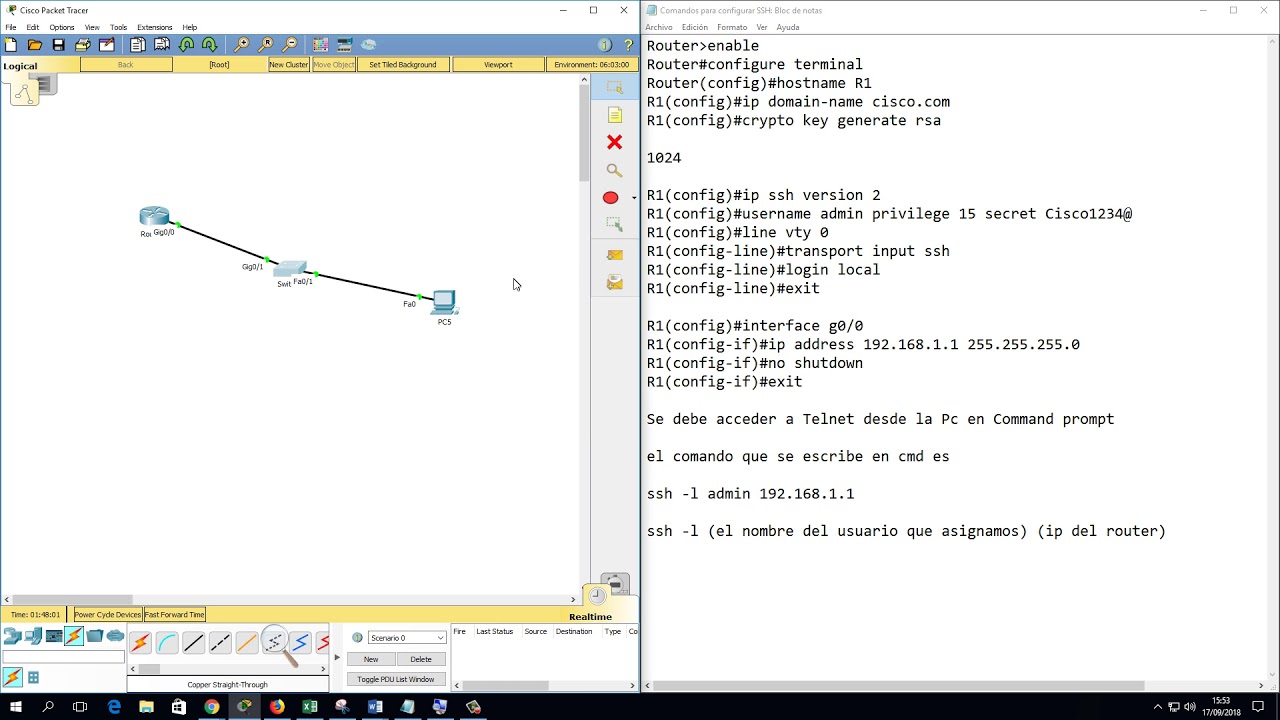Open Tools menu in Packet Tracer

click(x=118, y=27)
